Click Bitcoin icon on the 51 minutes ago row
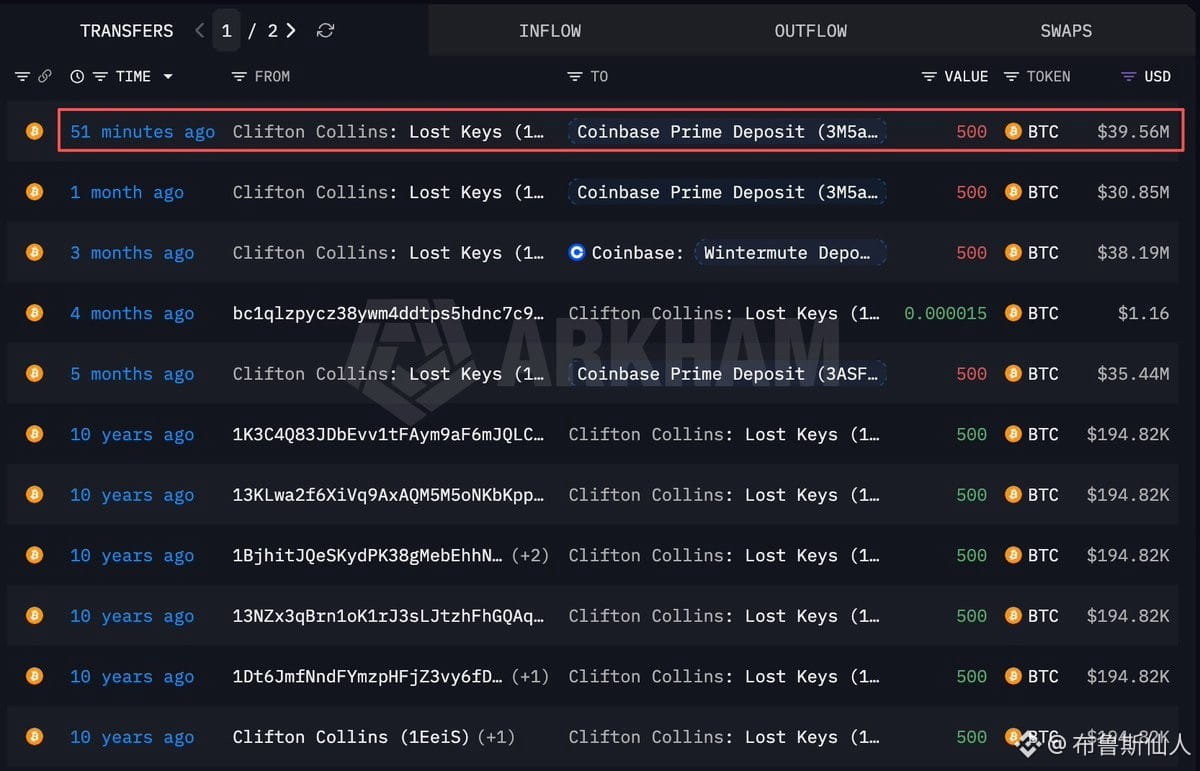This screenshot has width=1200, height=771. 35,131
